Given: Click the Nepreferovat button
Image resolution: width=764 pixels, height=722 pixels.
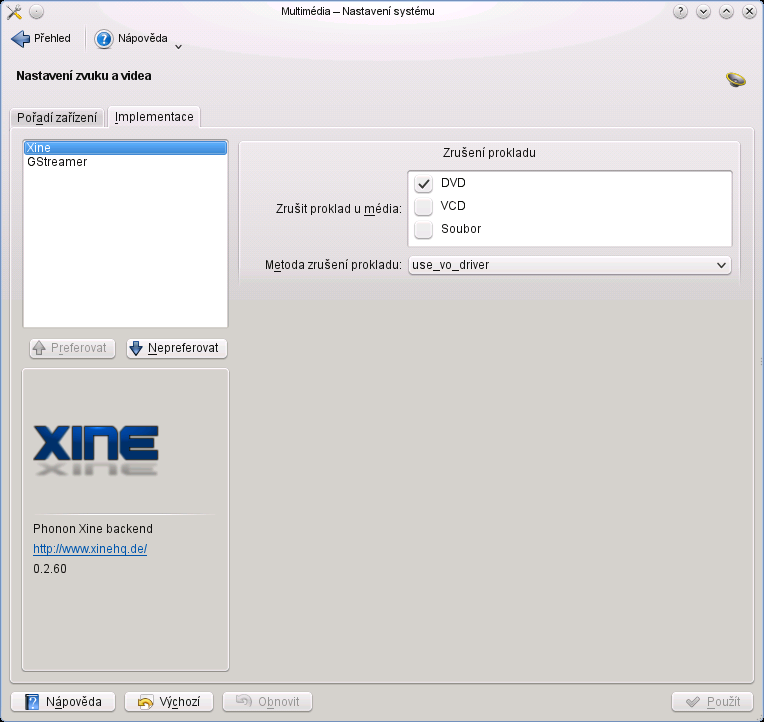Looking at the screenshot, I should tap(177, 348).
